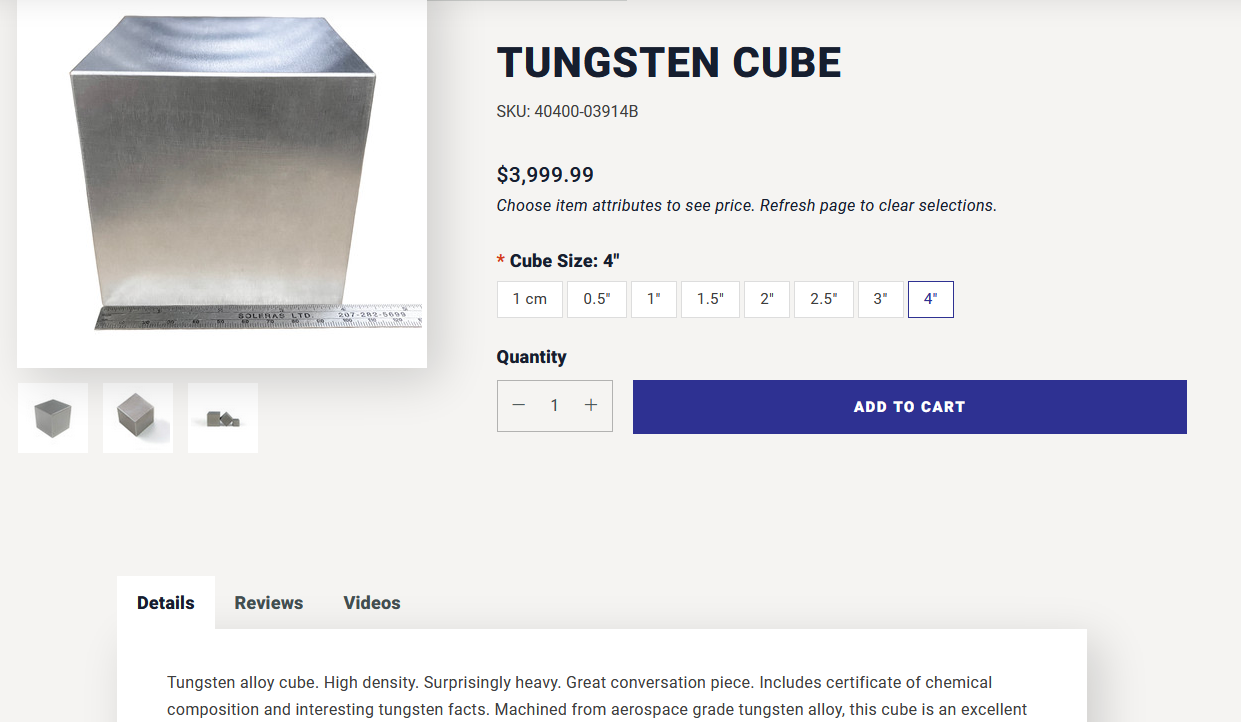Select the 2" cube size option
Viewport: 1241px width, 722px height.
767,299
